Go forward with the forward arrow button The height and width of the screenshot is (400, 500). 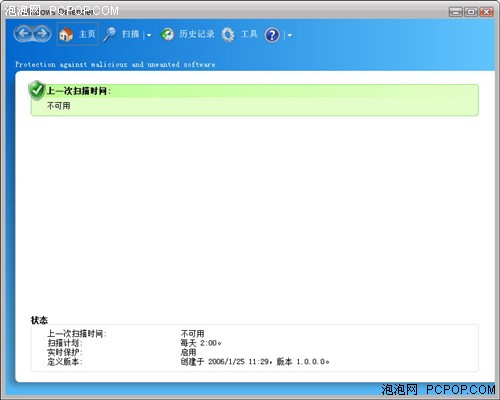(42, 33)
